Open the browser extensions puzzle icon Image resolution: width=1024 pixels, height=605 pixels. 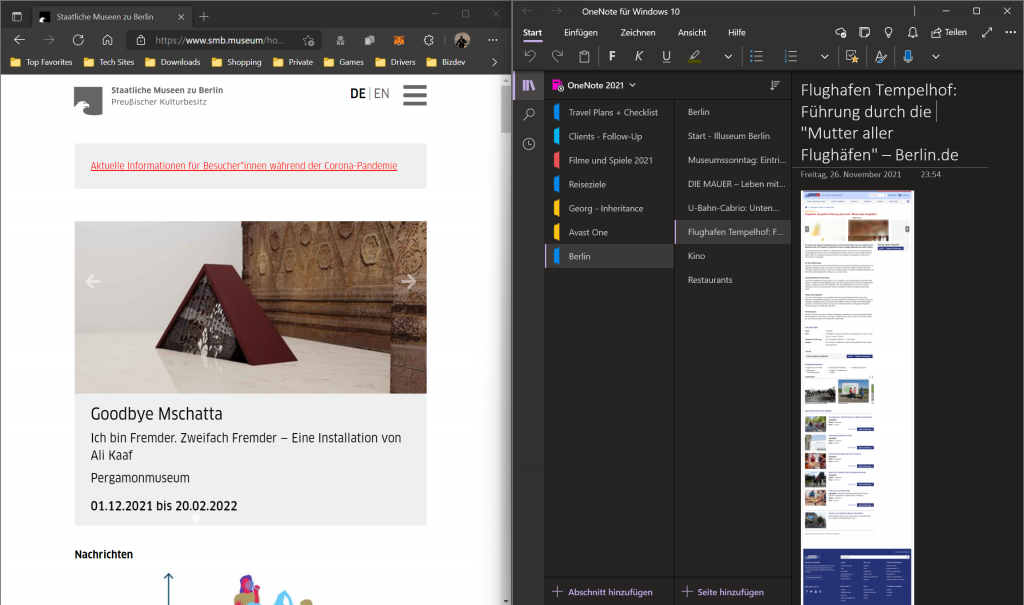(x=428, y=41)
